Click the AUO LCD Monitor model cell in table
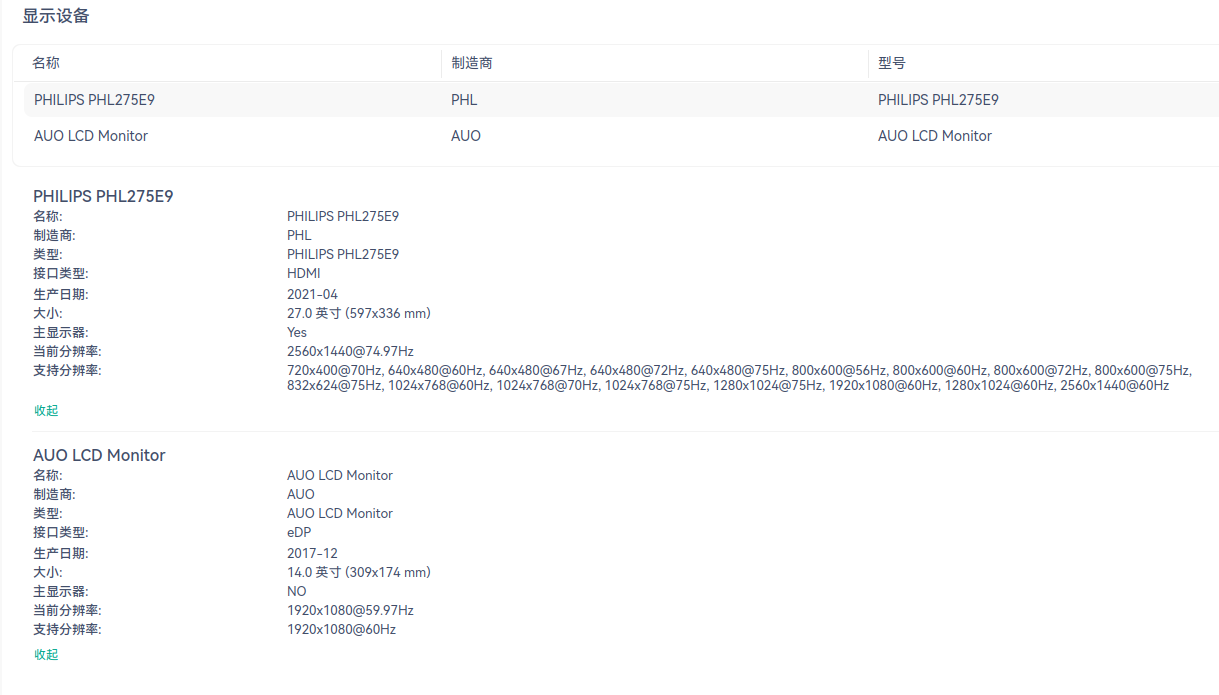The image size is (1219, 695). point(935,136)
